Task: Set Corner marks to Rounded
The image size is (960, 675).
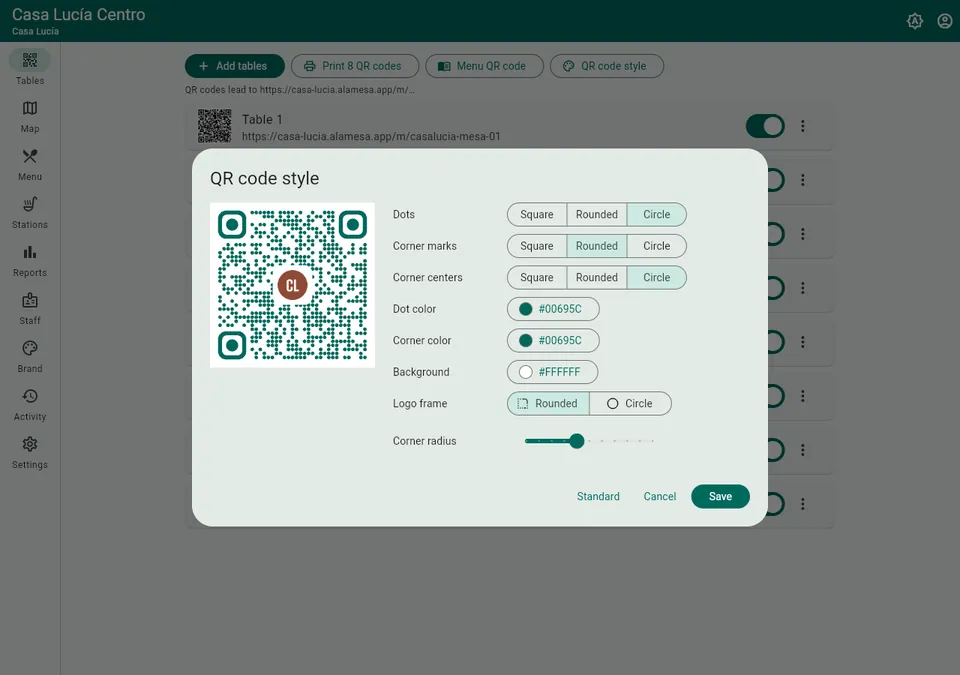Action: 596,246
